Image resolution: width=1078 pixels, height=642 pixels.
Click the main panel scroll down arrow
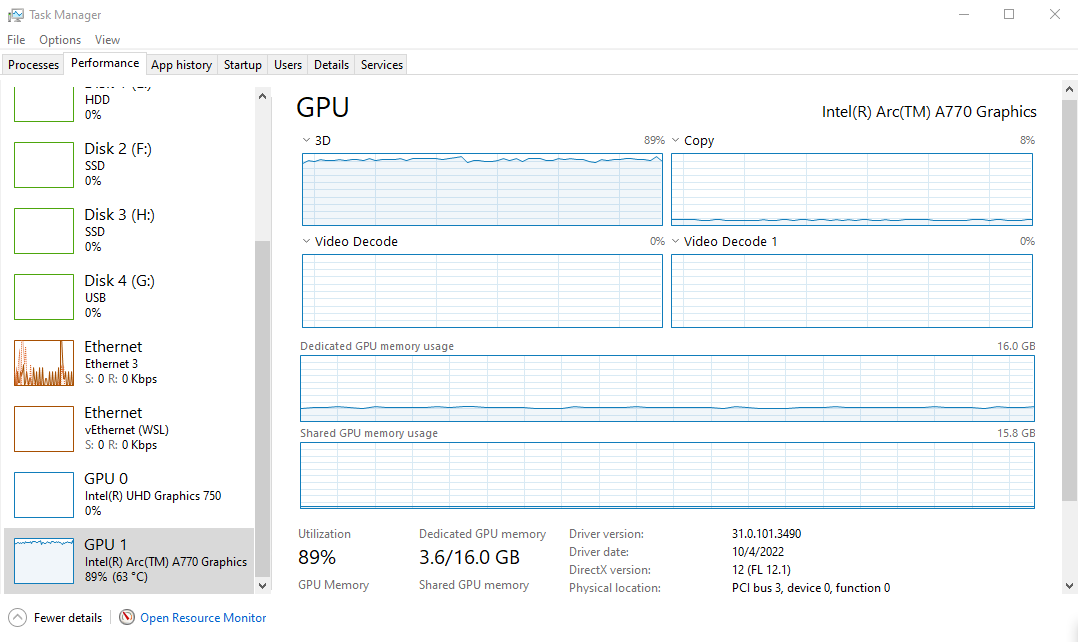pos(1069,586)
